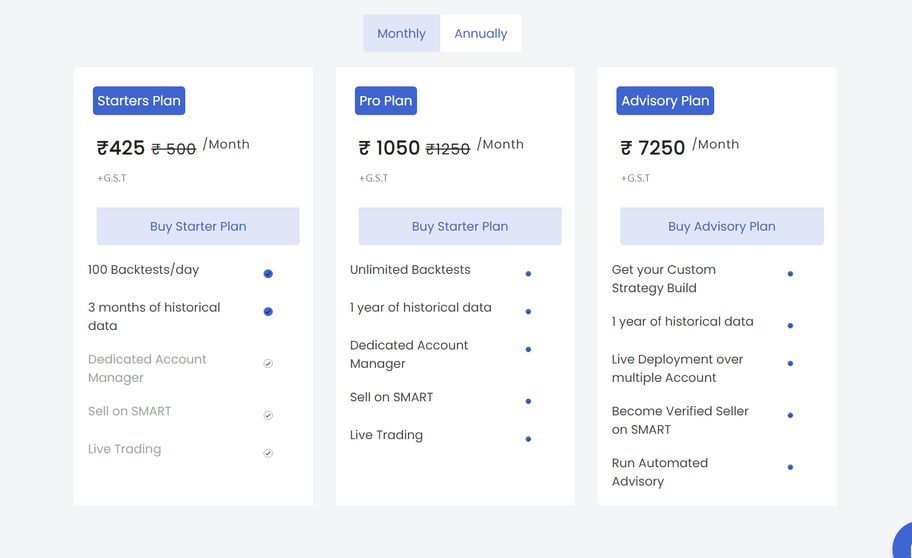Click the struck-through ₹1250 price
This screenshot has height=558, width=912.
(448, 150)
